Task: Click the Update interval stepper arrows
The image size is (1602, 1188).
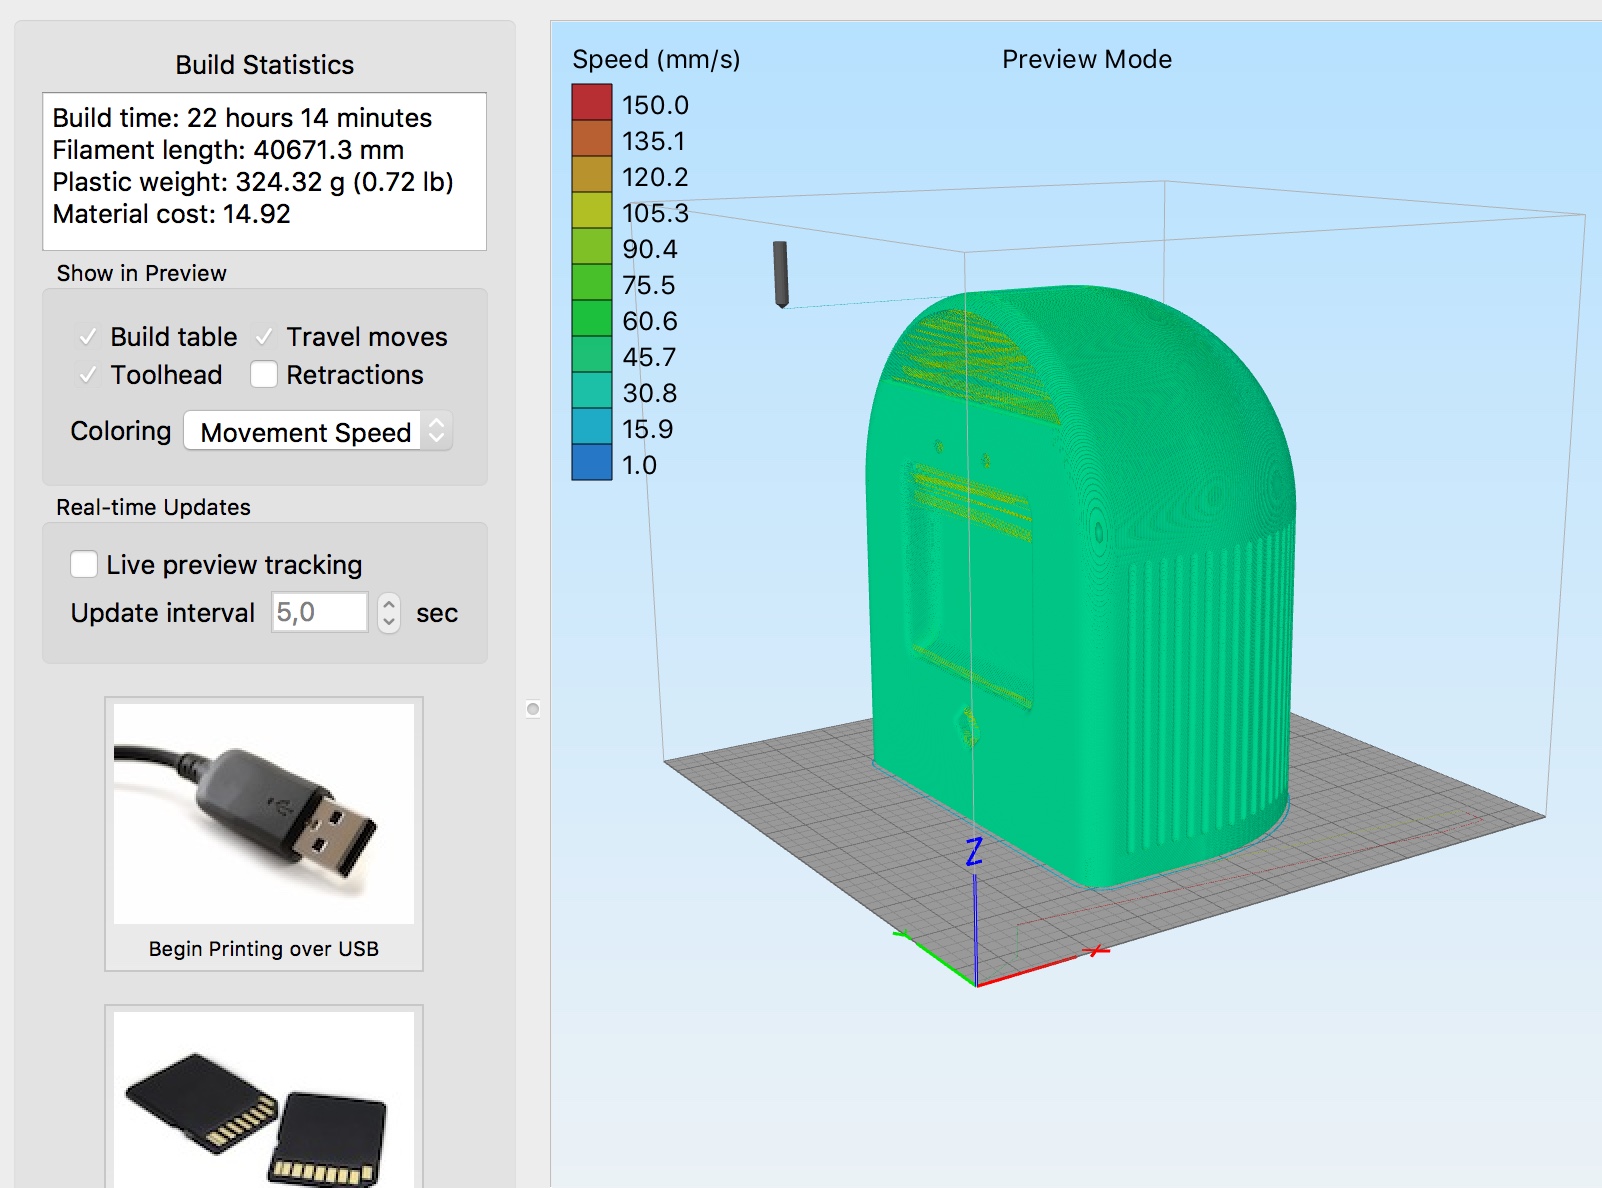Action: 389,613
